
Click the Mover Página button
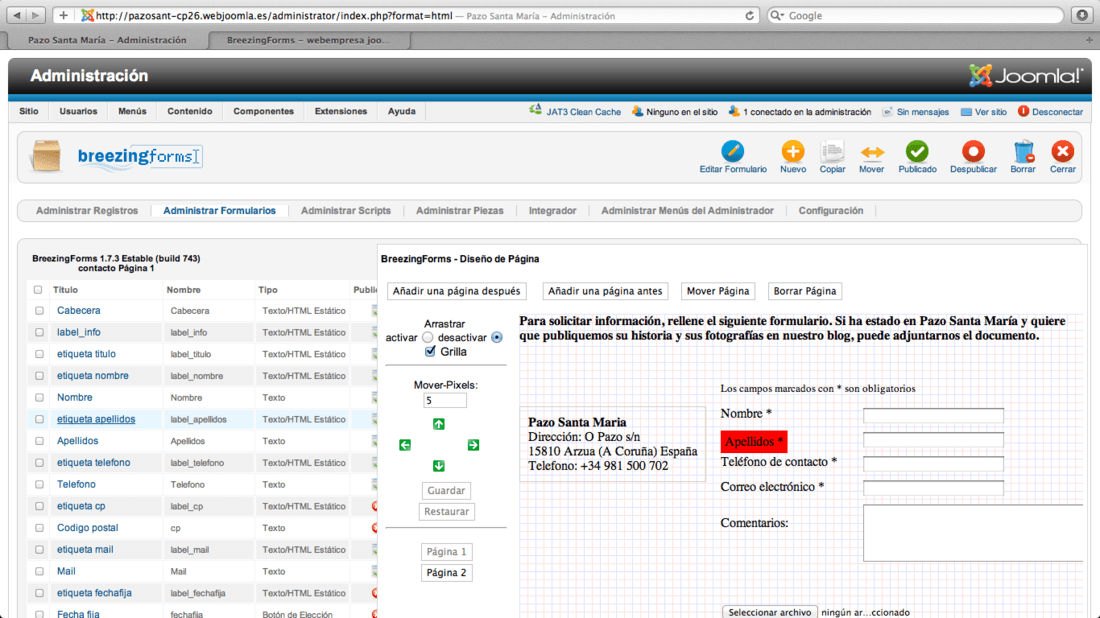[718, 291]
